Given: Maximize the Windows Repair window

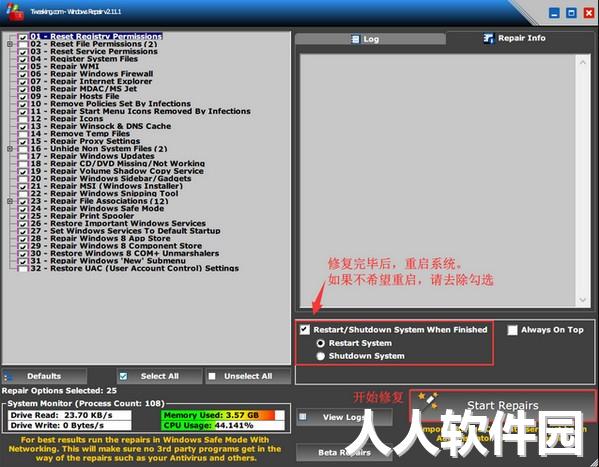Looking at the screenshot, I should [x=571, y=13].
